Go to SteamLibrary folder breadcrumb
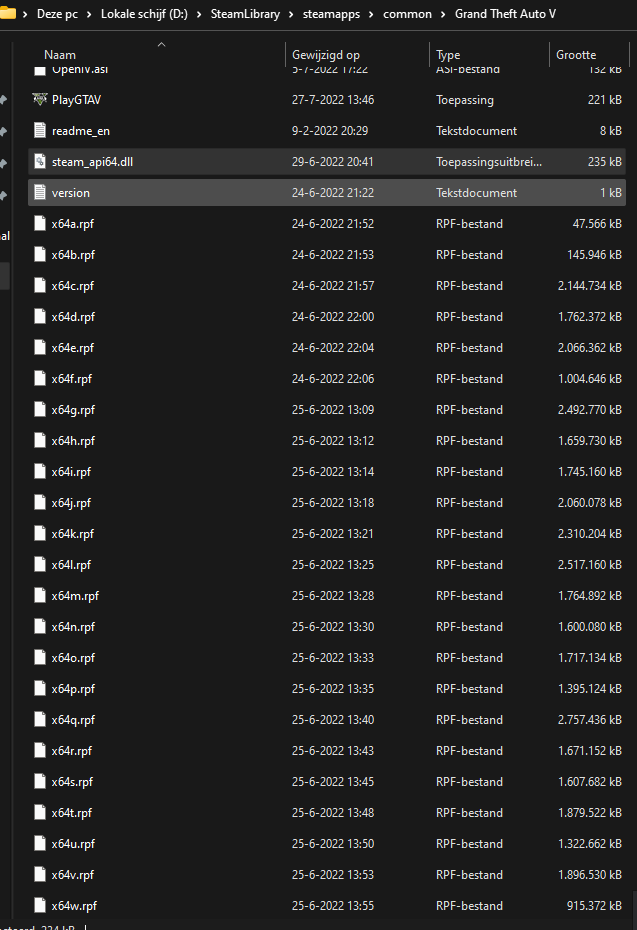Viewport: 637px width, 930px height. 245,14
